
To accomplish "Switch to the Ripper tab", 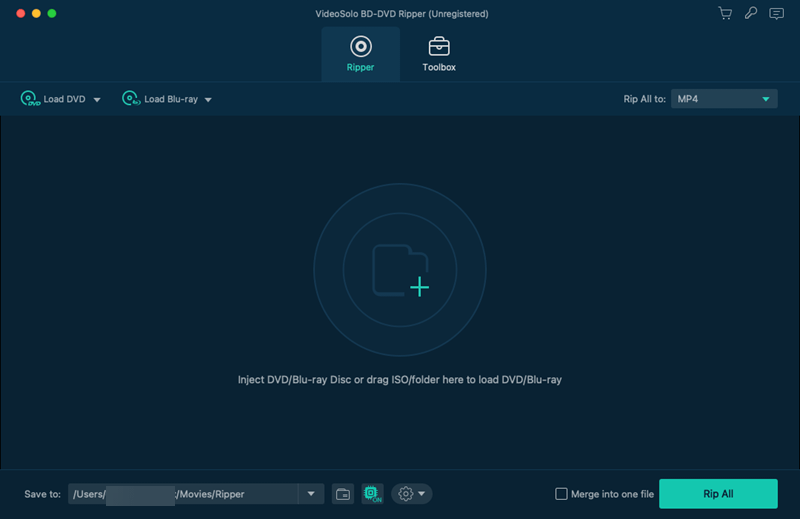I will tap(361, 54).
